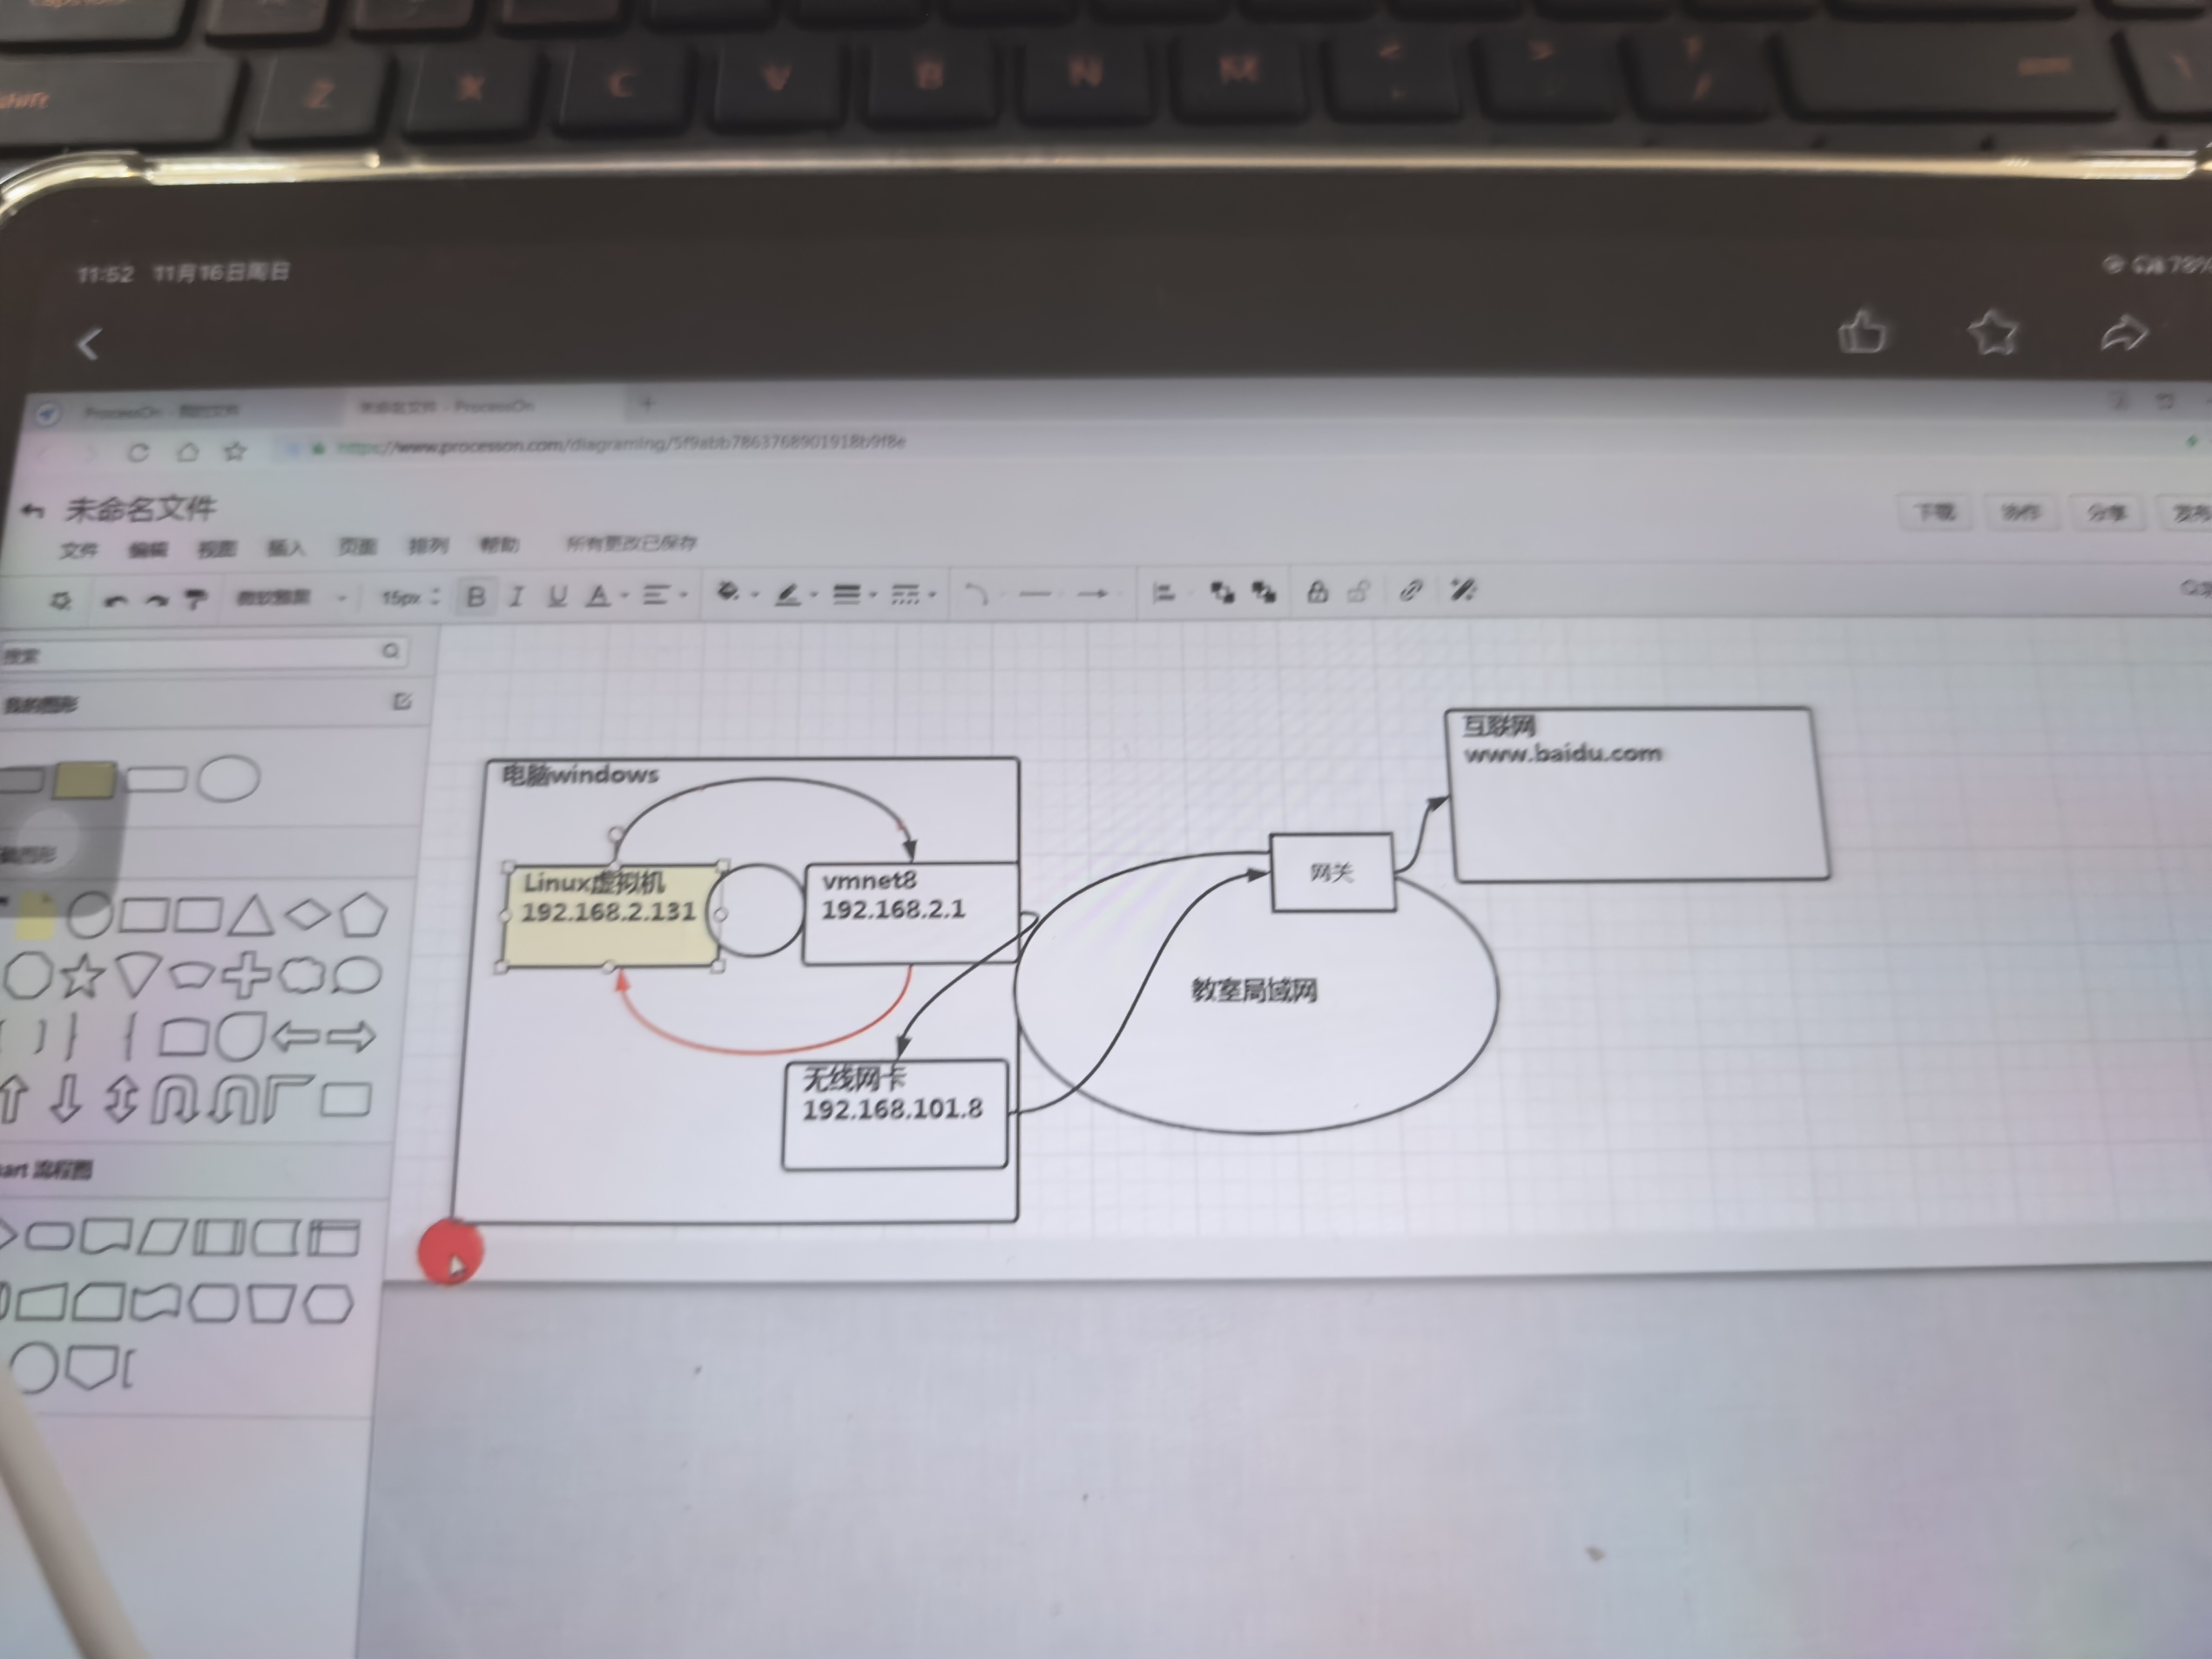2212x1659 pixels.
Task: Click the 下载 button at top right
Action: click(x=1934, y=512)
